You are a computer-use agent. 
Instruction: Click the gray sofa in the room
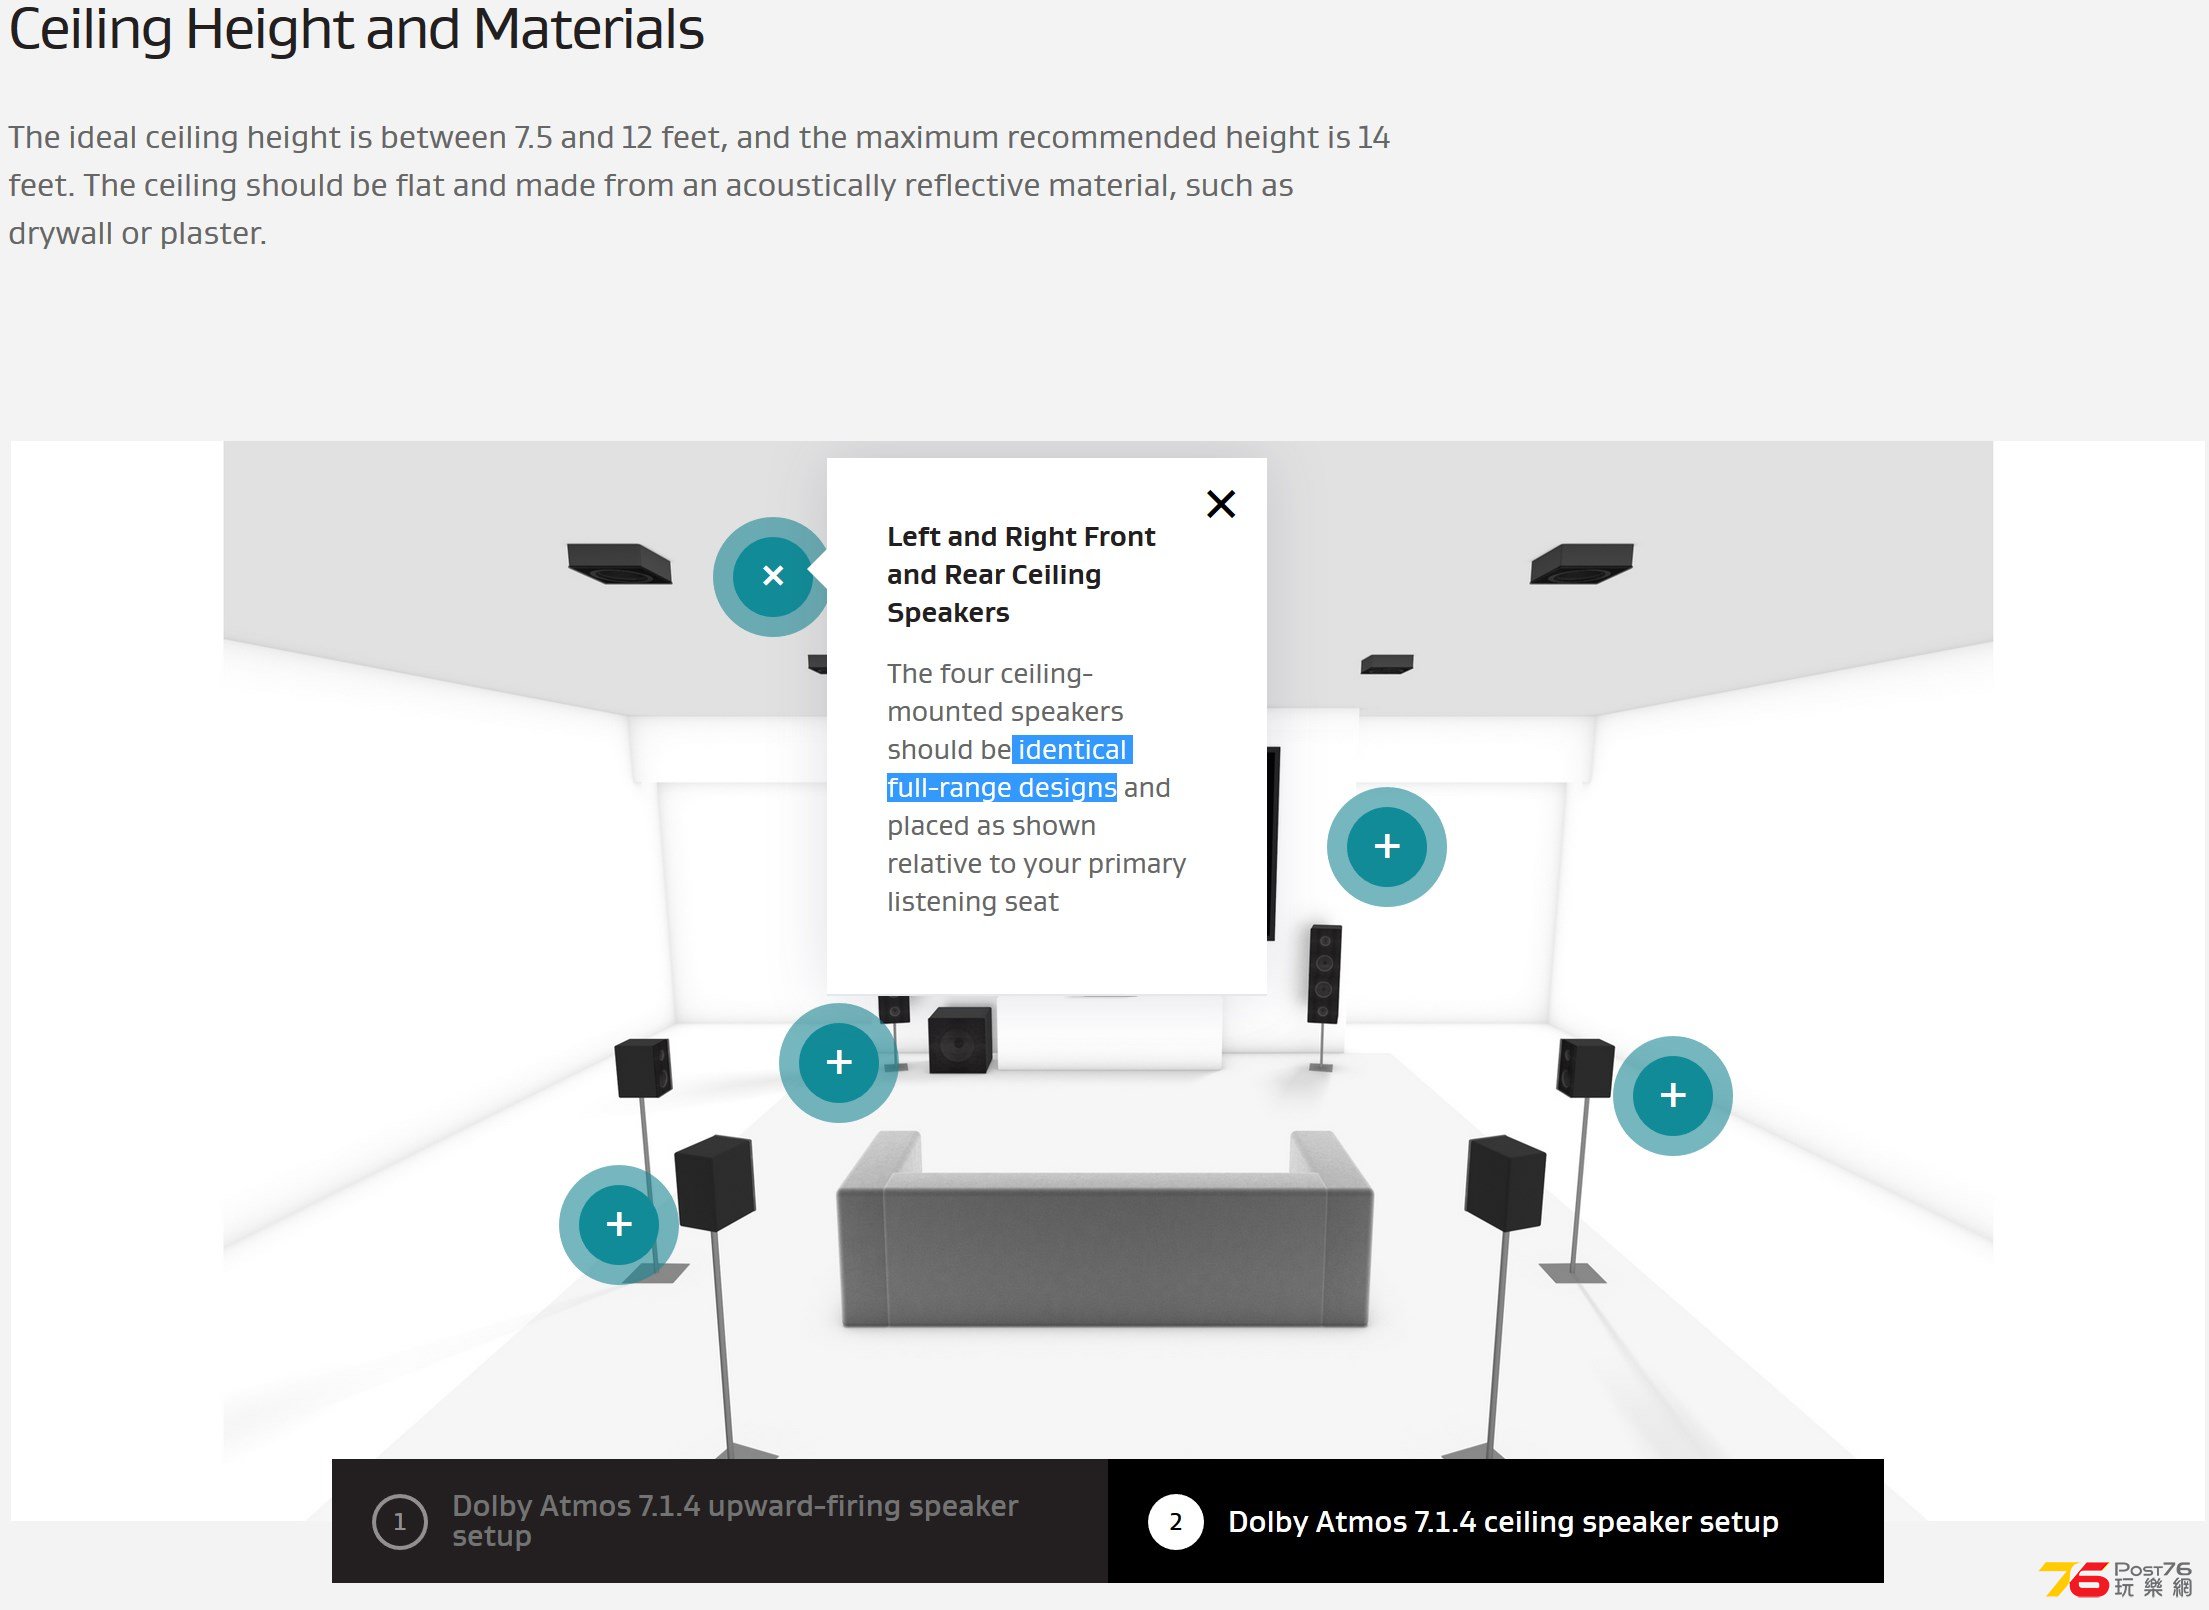click(1104, 1229)
